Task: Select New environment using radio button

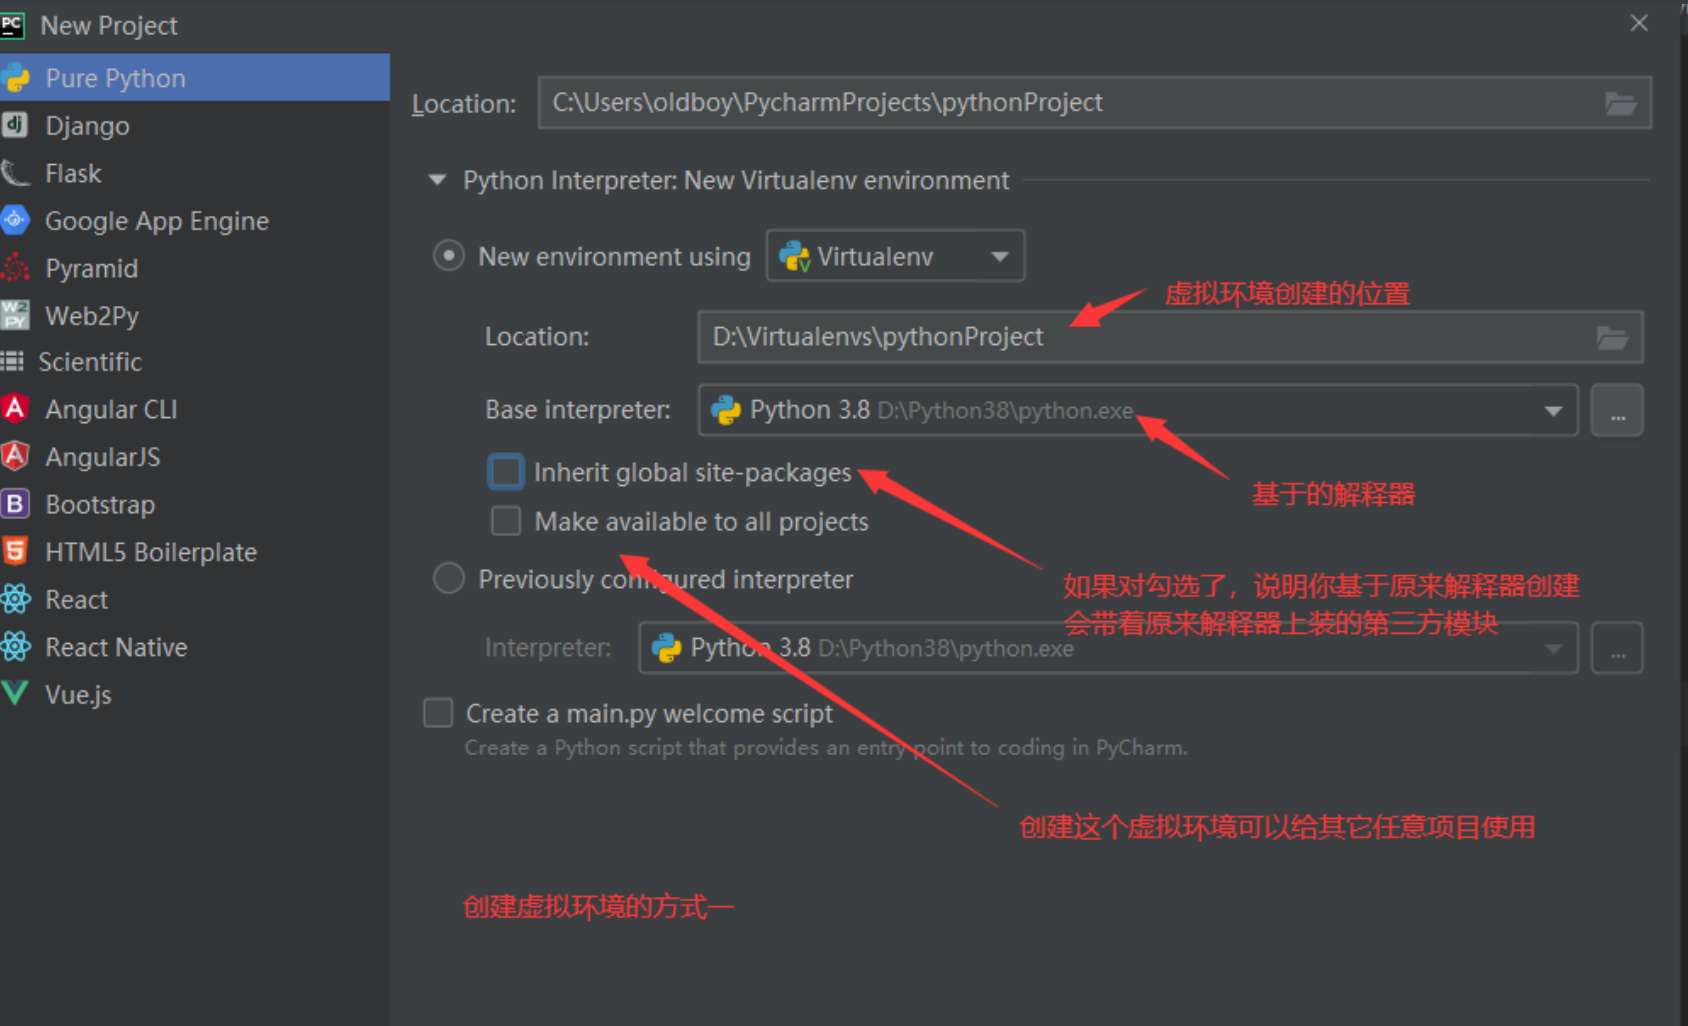Action: click(x=449, y=256)
